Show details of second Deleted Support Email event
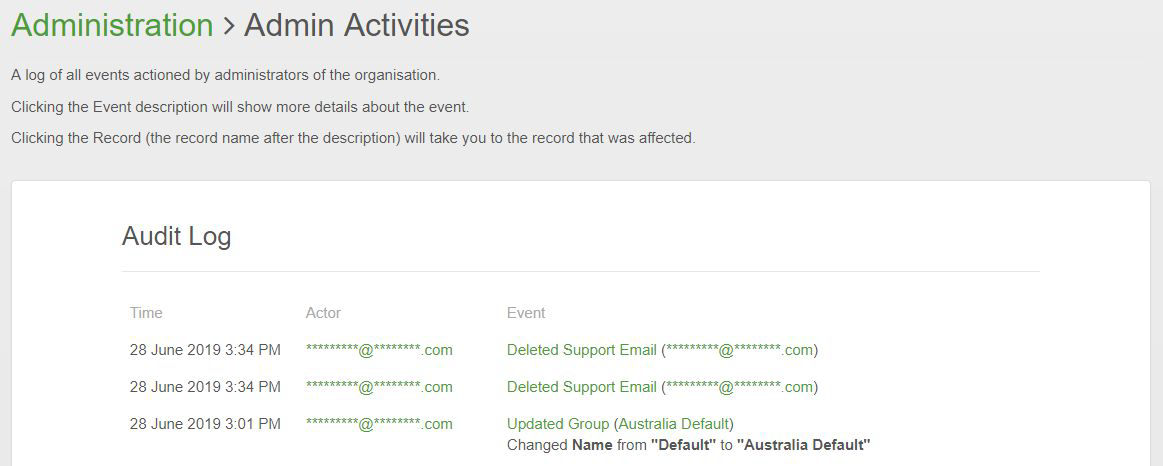The width and height of the screenshot is (1163, 466). (x=581, y=387)
